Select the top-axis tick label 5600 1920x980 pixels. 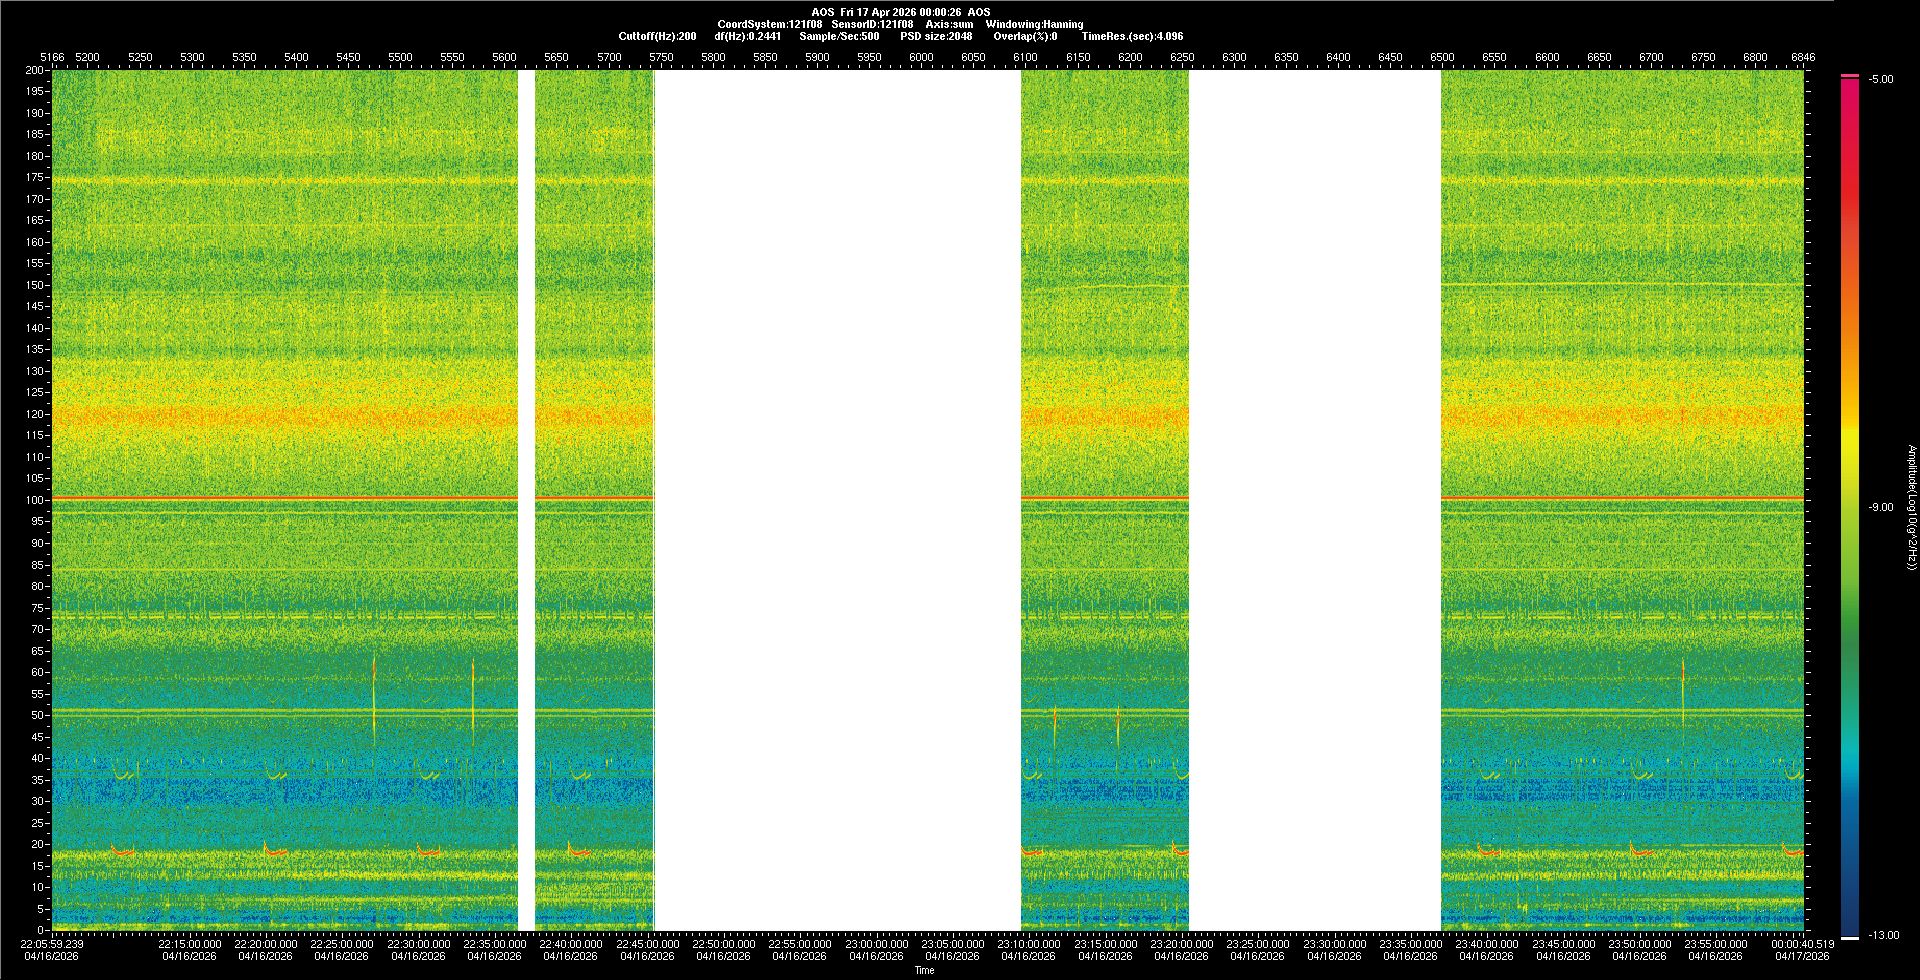505,57
